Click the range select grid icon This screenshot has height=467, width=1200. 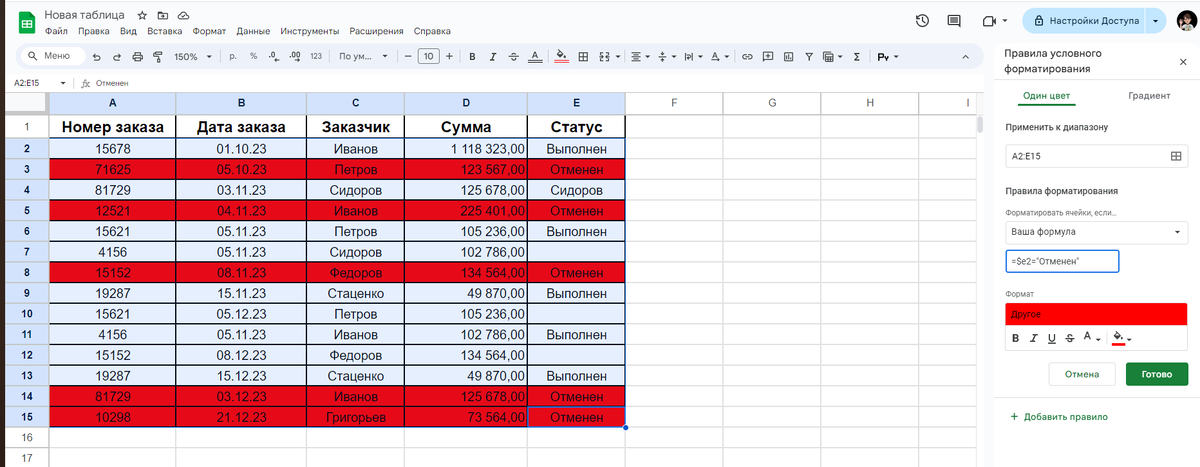pos(1176,156)
